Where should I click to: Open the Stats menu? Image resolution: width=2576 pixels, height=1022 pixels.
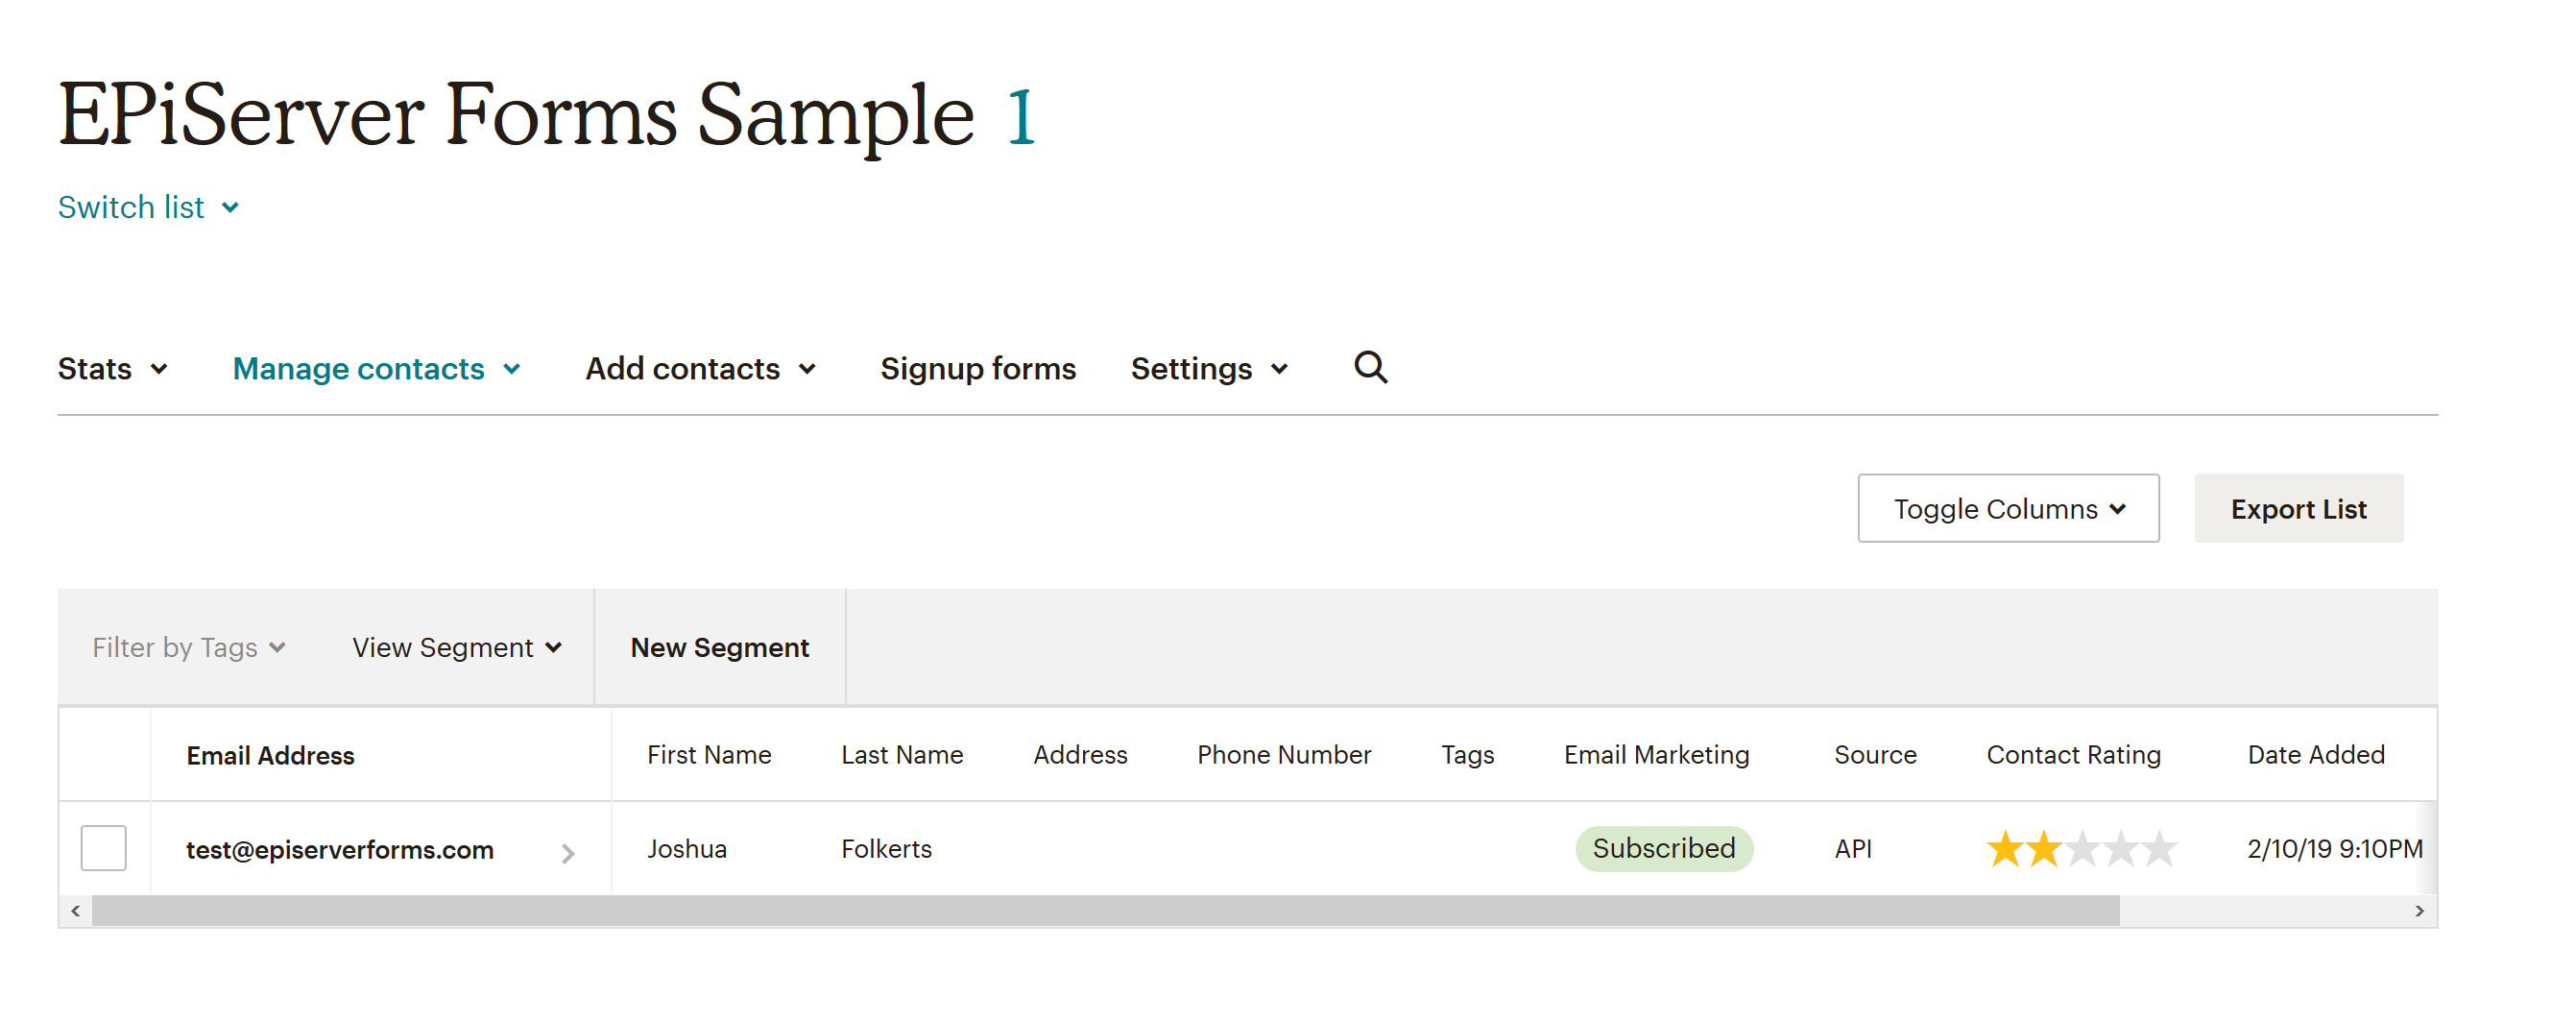112,369
